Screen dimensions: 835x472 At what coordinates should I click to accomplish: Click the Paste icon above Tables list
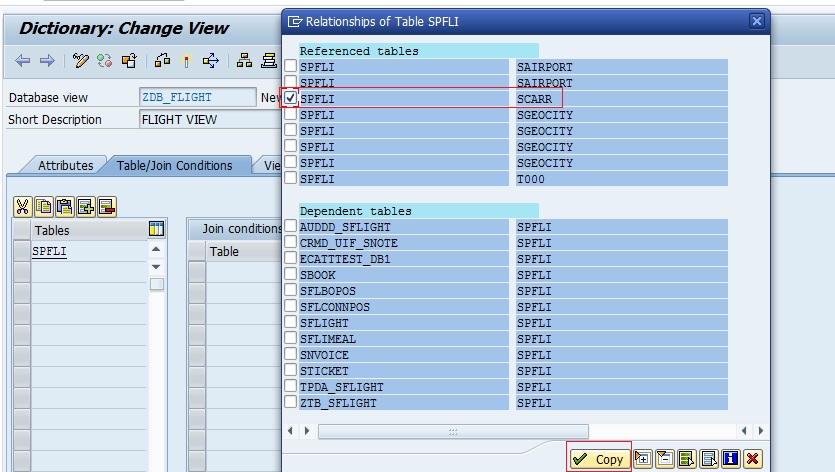(64, 206)
